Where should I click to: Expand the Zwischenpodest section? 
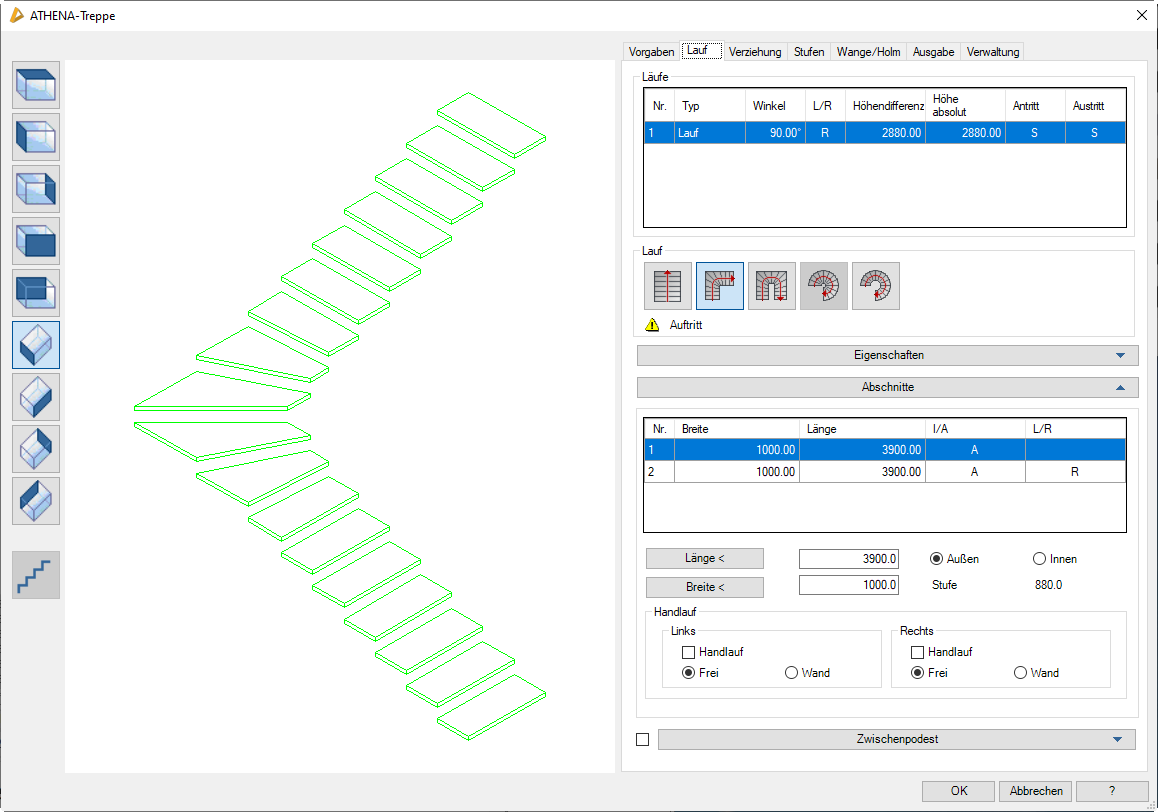896,740
